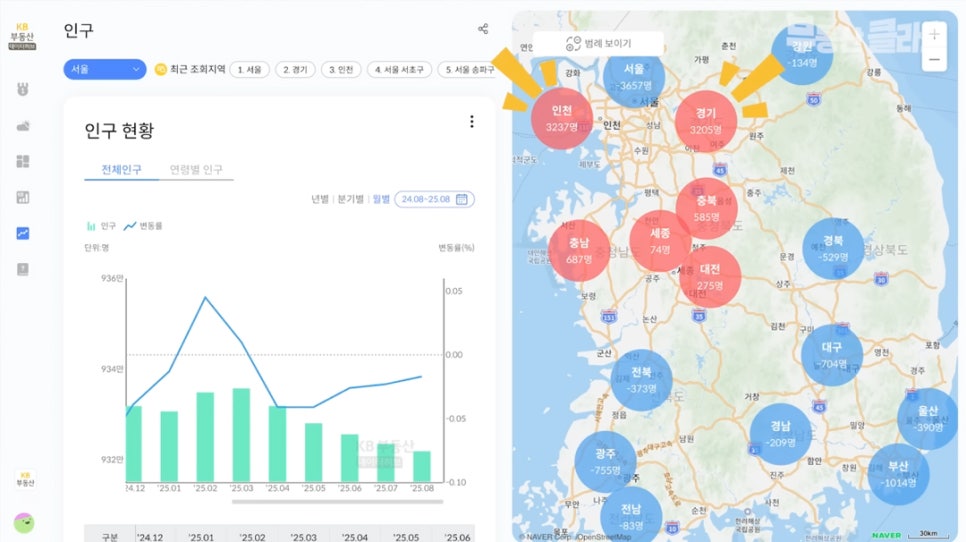Open the dashboard grid icon in sidebar
The height and width of the screenshot is (542, 966).
[23, 161]
